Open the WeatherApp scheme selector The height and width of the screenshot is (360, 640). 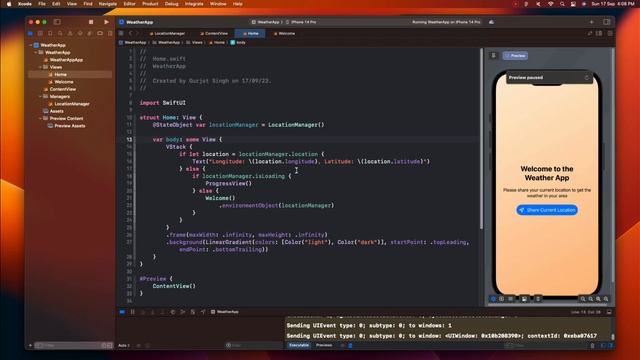tap(266, 22)
